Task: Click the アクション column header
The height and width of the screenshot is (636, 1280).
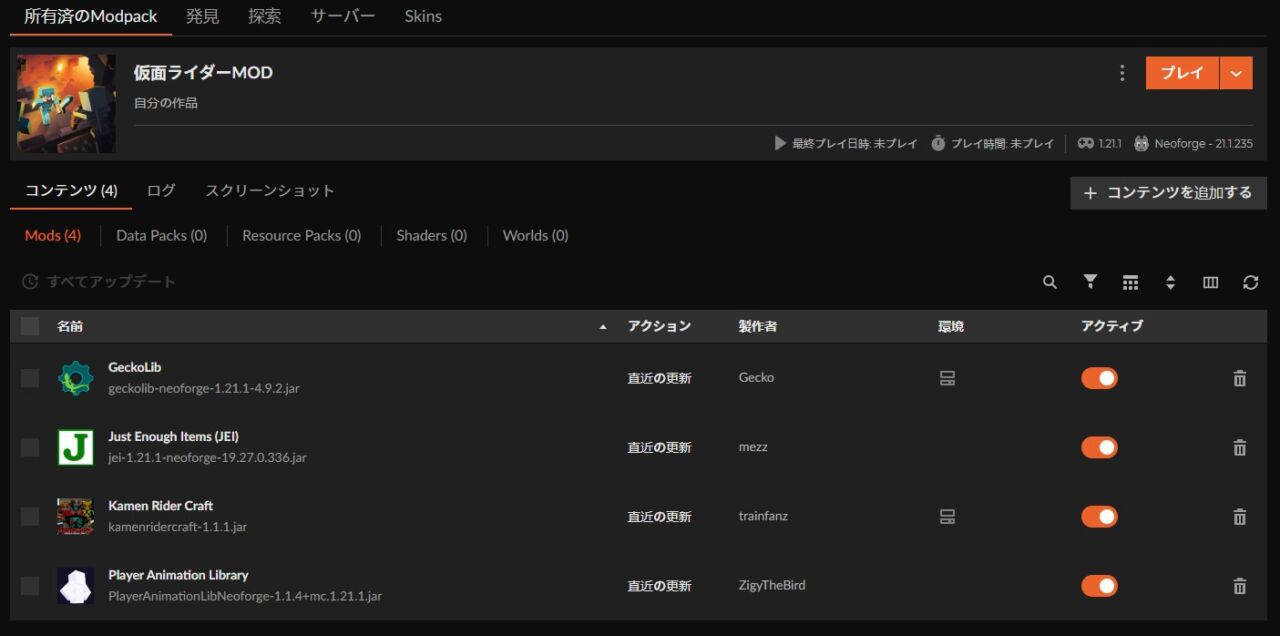Action: click(x=659, y=326)
